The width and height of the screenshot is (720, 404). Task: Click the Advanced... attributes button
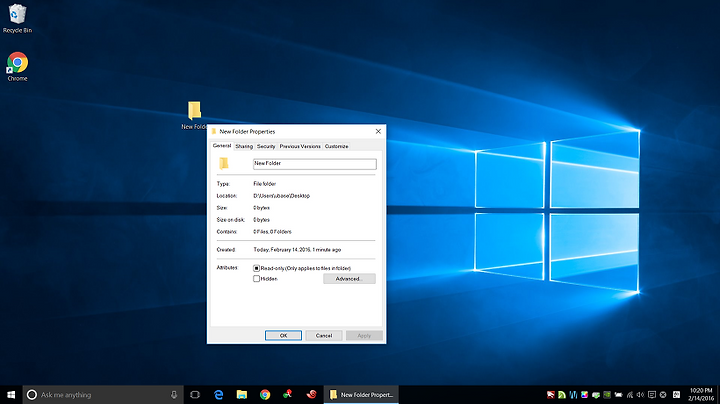point(349,279)
